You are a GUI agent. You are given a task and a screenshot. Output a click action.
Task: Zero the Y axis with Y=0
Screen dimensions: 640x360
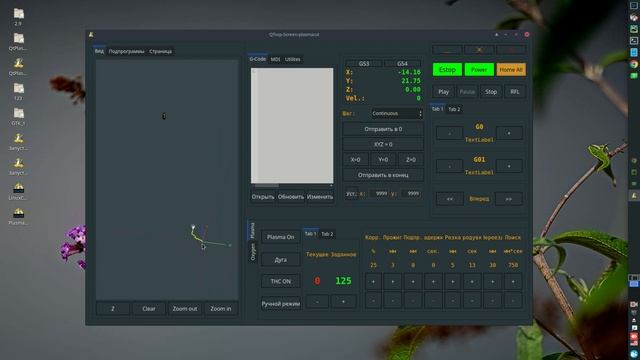(383, 160)
